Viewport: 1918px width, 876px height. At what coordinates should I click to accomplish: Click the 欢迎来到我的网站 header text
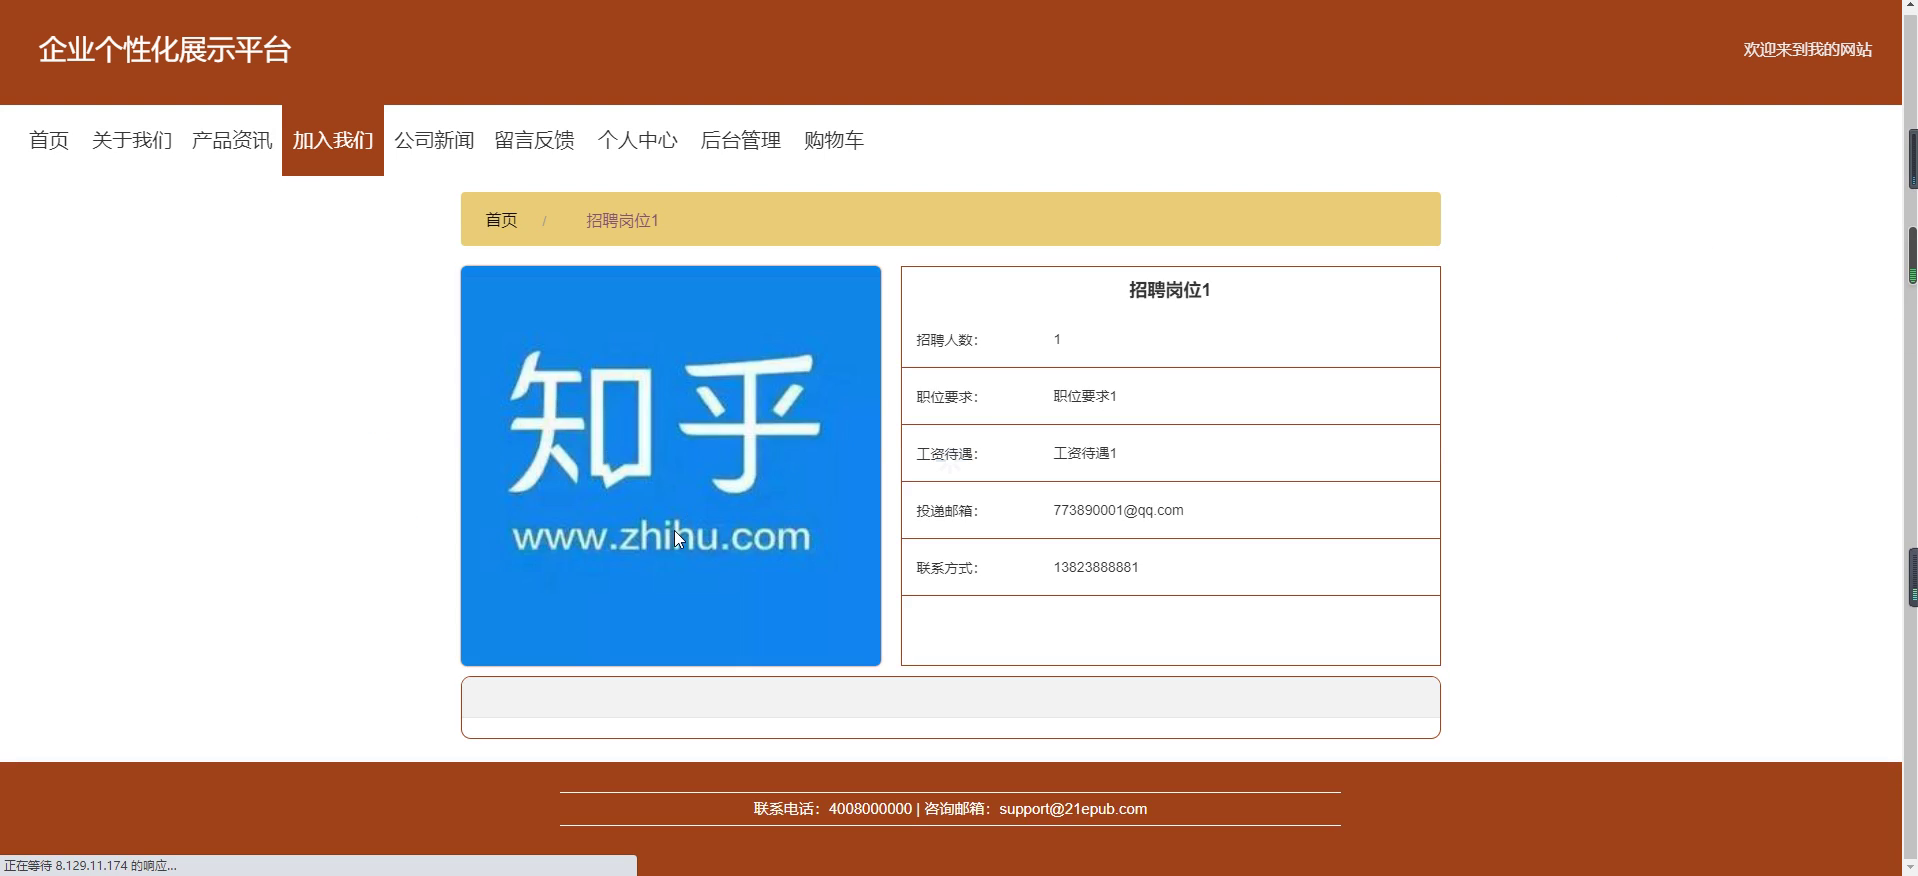[x=1808, y=50]
